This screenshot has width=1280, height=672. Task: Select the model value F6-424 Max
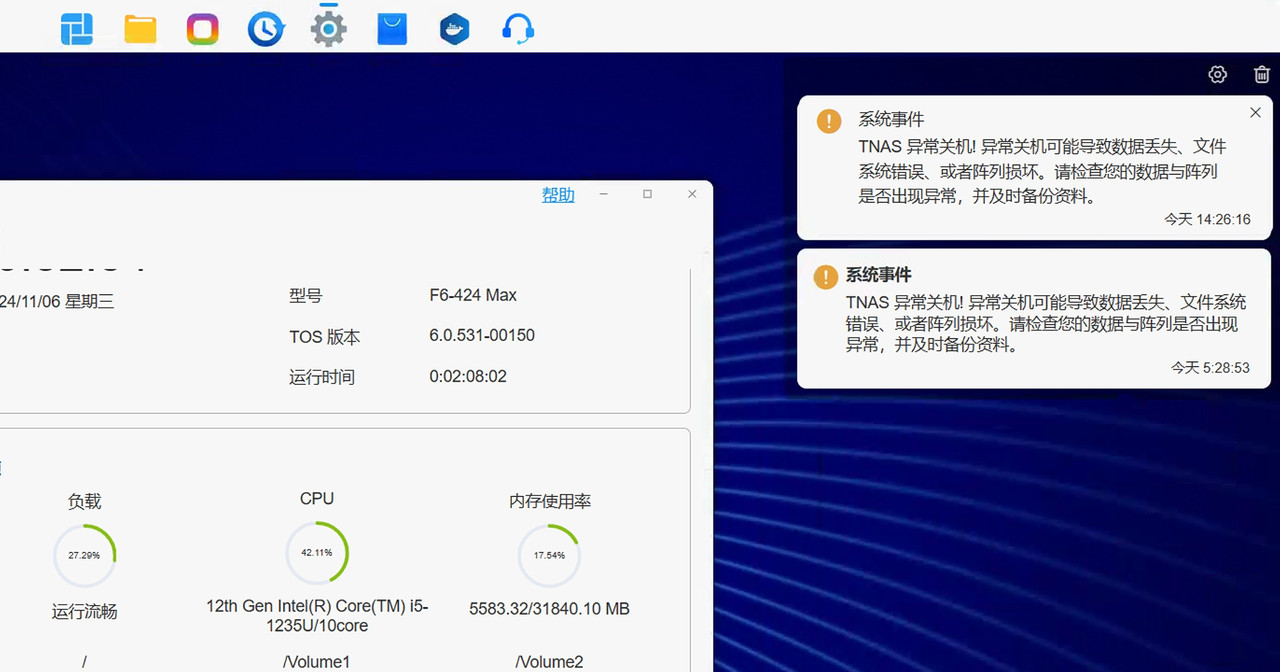point(473,295)
